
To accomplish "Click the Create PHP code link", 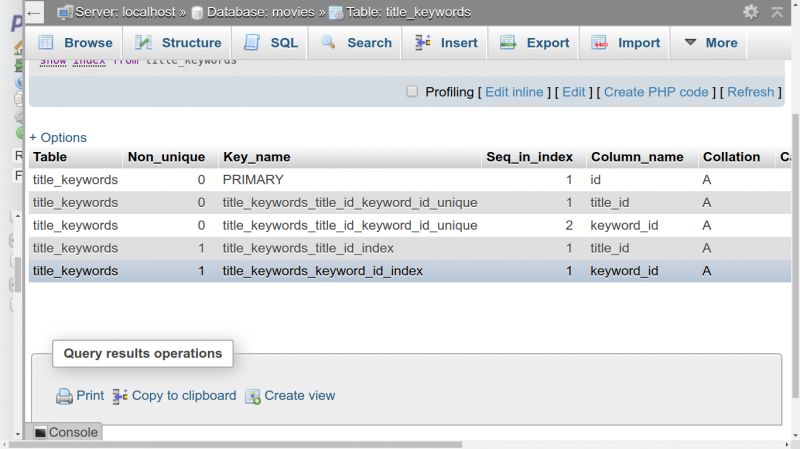I will tap(655, 92).
